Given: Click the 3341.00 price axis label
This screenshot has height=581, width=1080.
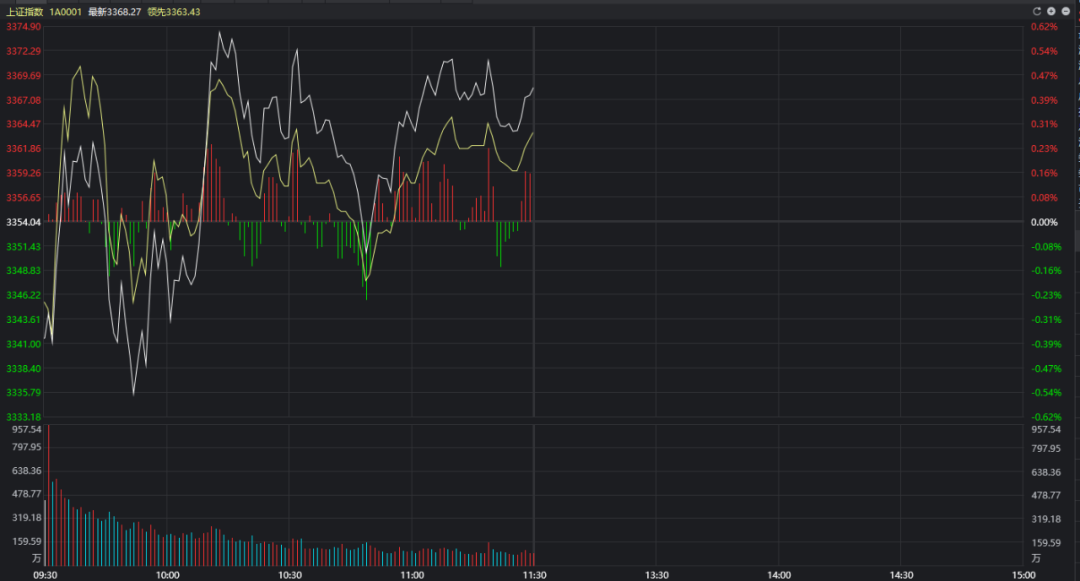Looking at the screenshot, I should pos(23,344).
